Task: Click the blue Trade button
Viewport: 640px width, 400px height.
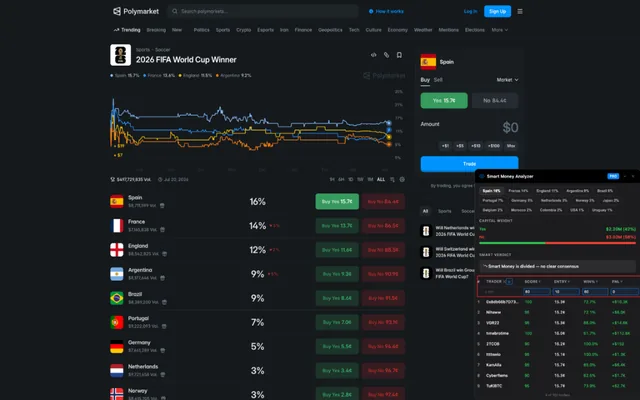Action: point(469,164)
